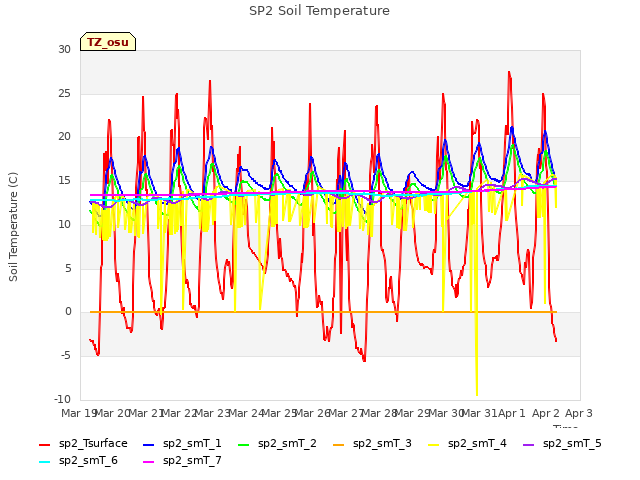Screen dimensions: 640x480
Task: Click the -10 y-axis tick label
Action: tap(62, 399)
